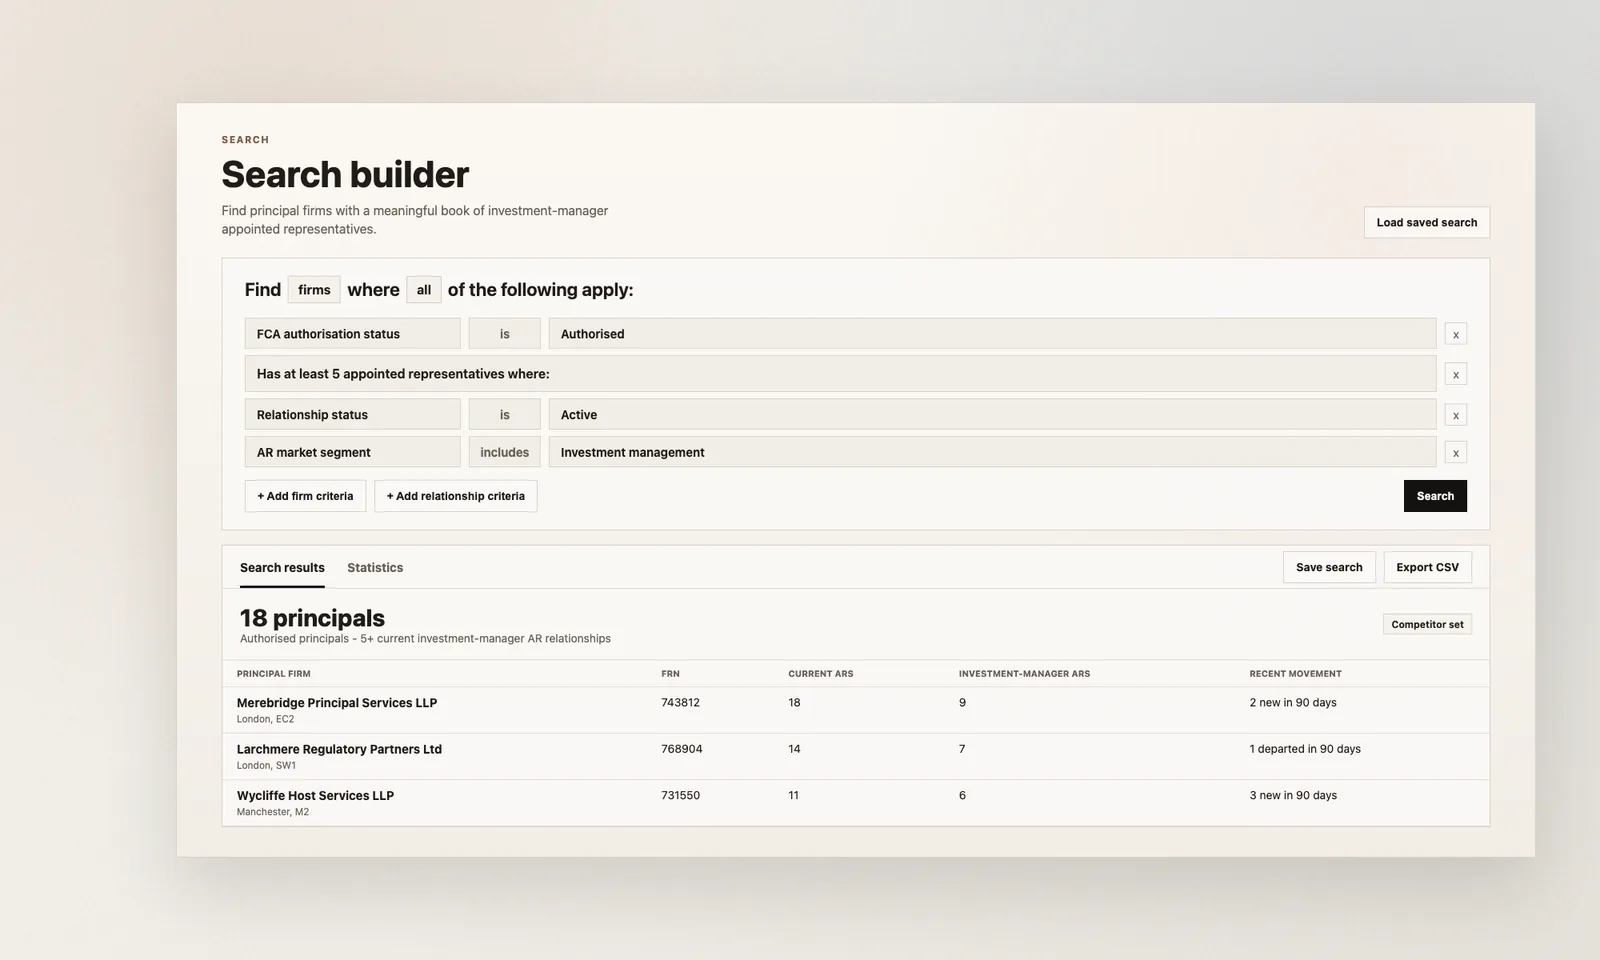Click '1 departed in 90 days' cell

pyautogui.click(x=1305, y=749)
